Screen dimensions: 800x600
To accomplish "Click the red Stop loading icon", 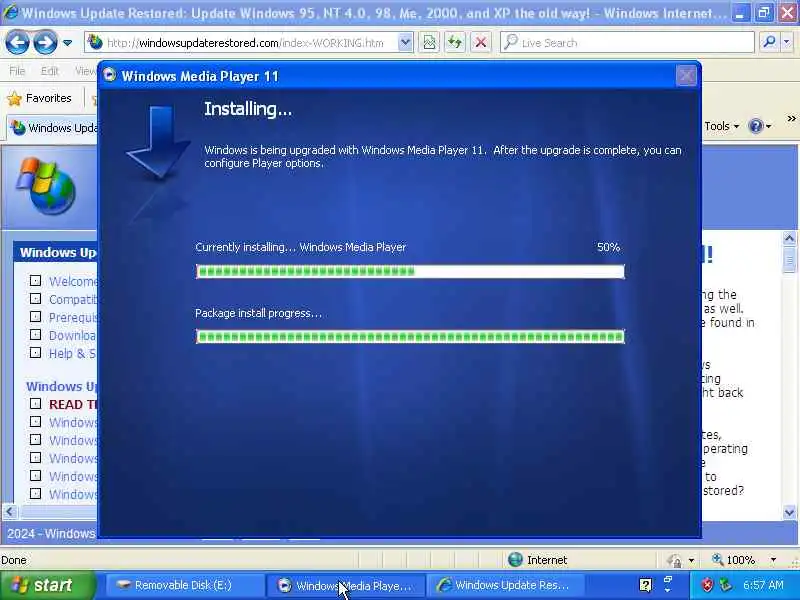I will pyautogui.click(x=481, y=43).
